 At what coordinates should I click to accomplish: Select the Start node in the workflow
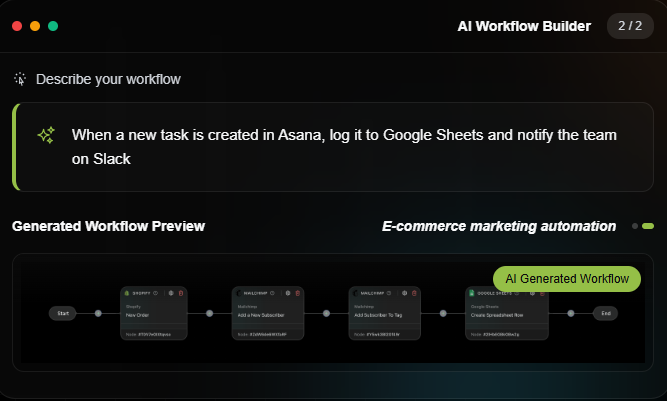coord(63,313)
